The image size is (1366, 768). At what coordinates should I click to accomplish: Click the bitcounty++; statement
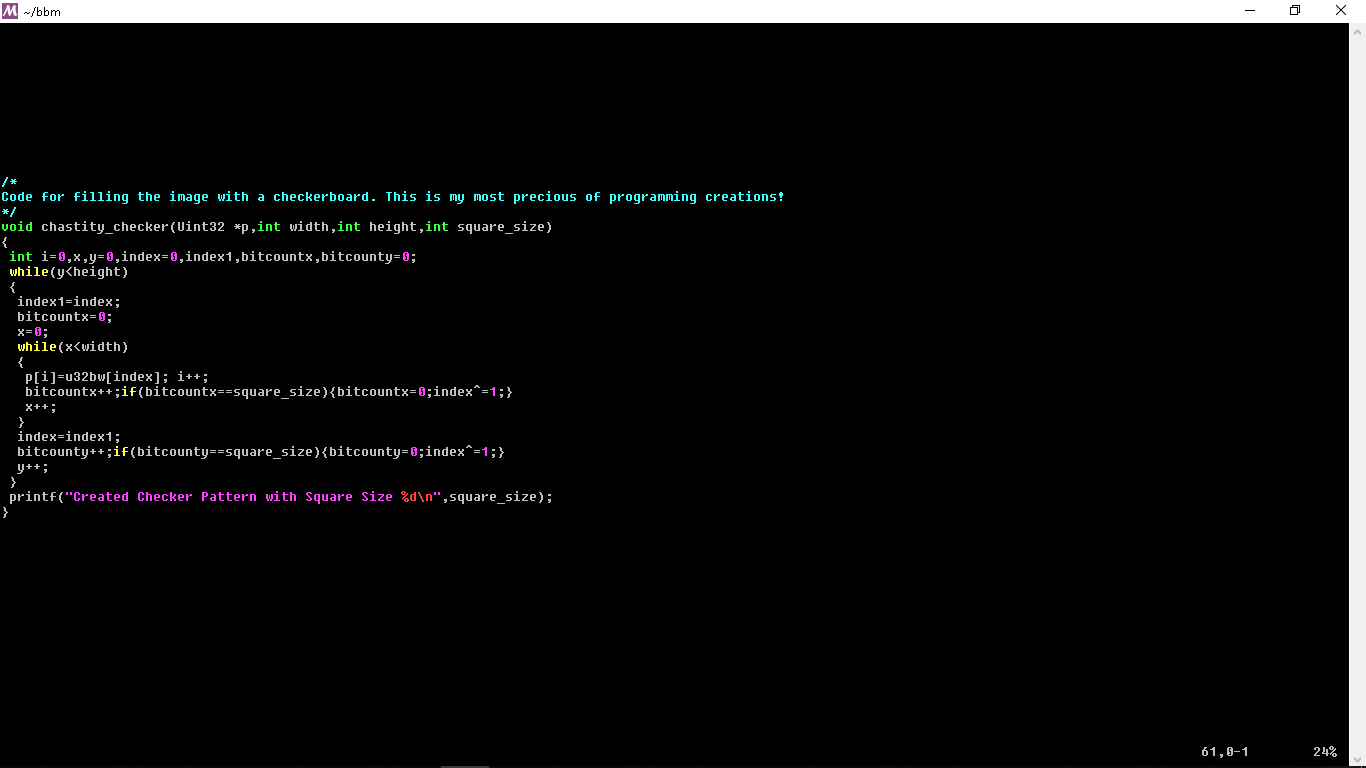tap(65, 452)
